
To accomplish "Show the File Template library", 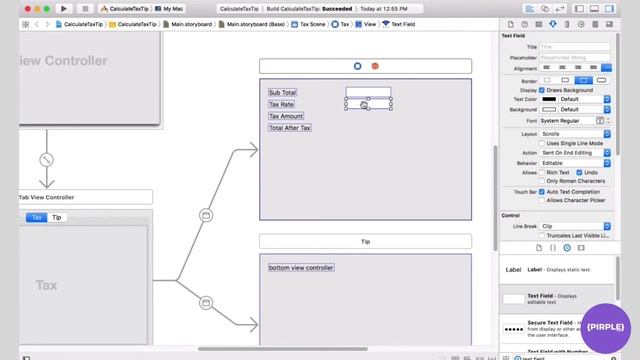I will 539,248.
